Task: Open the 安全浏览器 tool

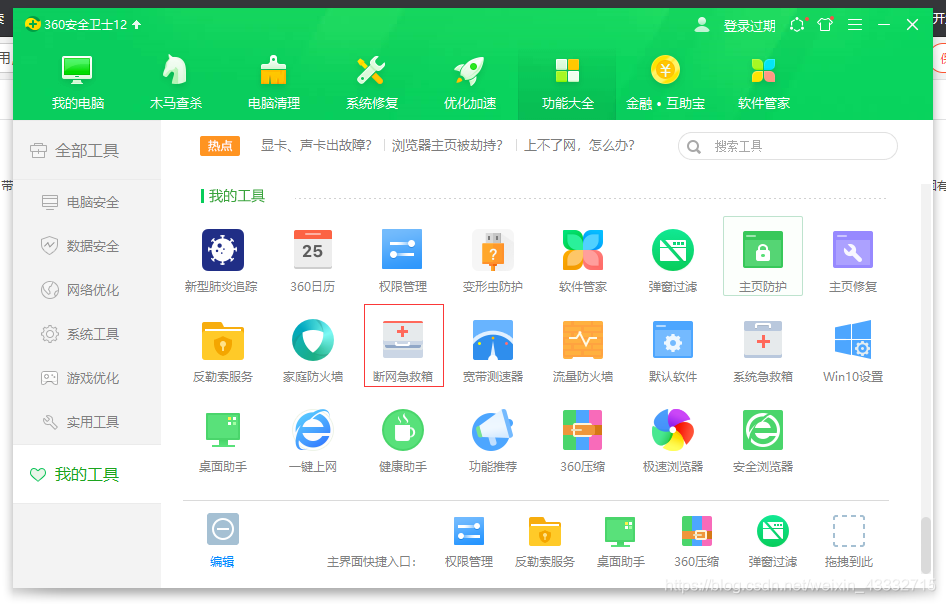Action: 763,440
